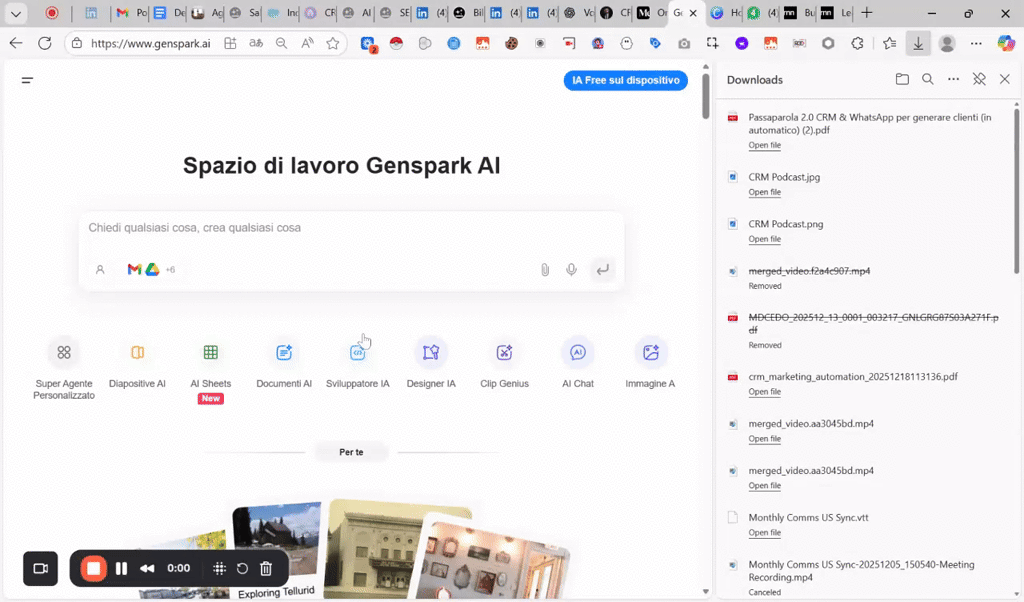Open the browser profile avatar
This screenshot has width=1024, height=602.
coord(947,43)
